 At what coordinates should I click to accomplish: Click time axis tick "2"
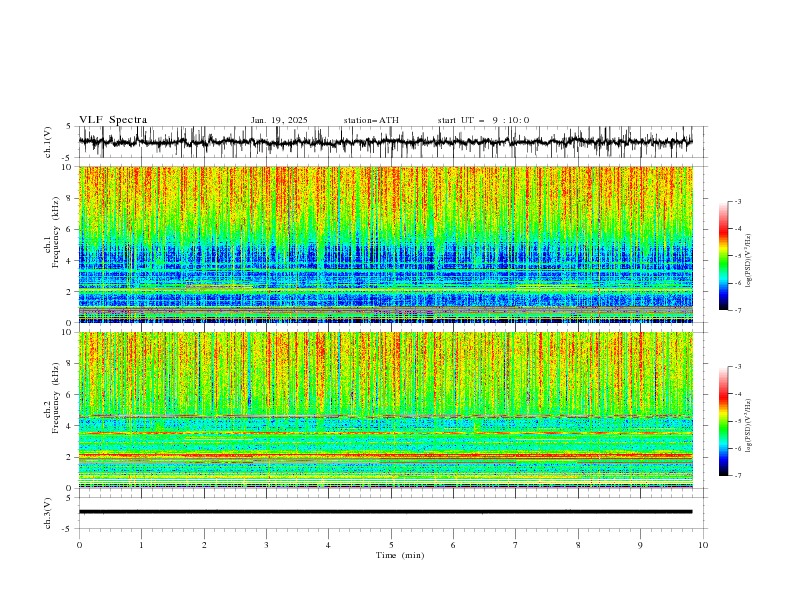[x=204, y=545]
